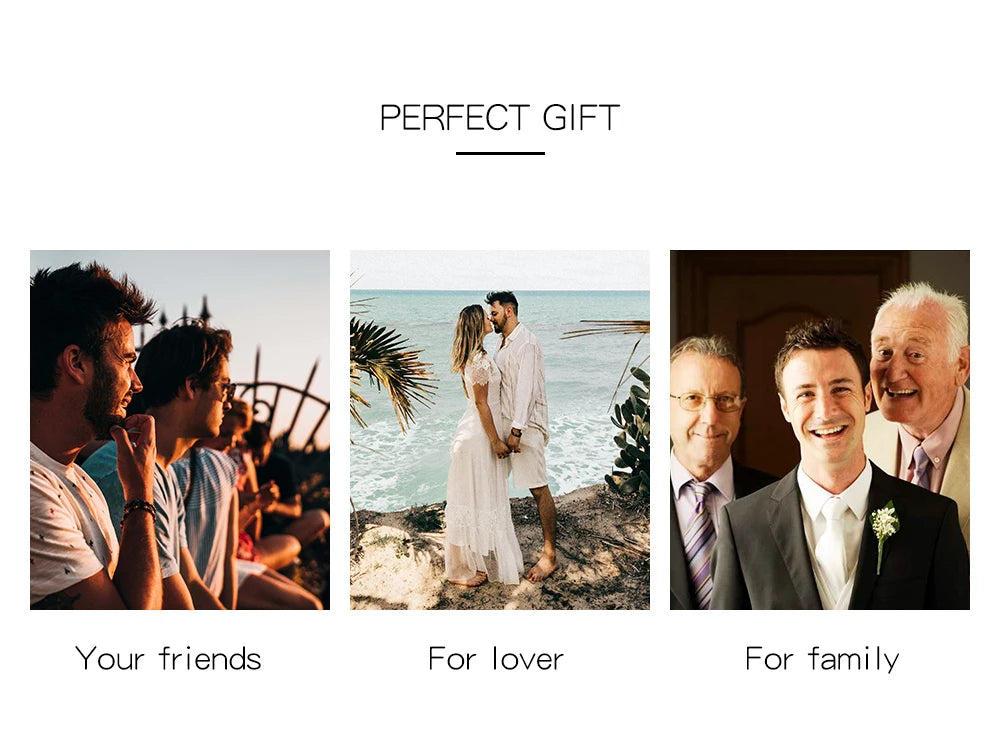Click the groom's white necktie

coord(832,539)
